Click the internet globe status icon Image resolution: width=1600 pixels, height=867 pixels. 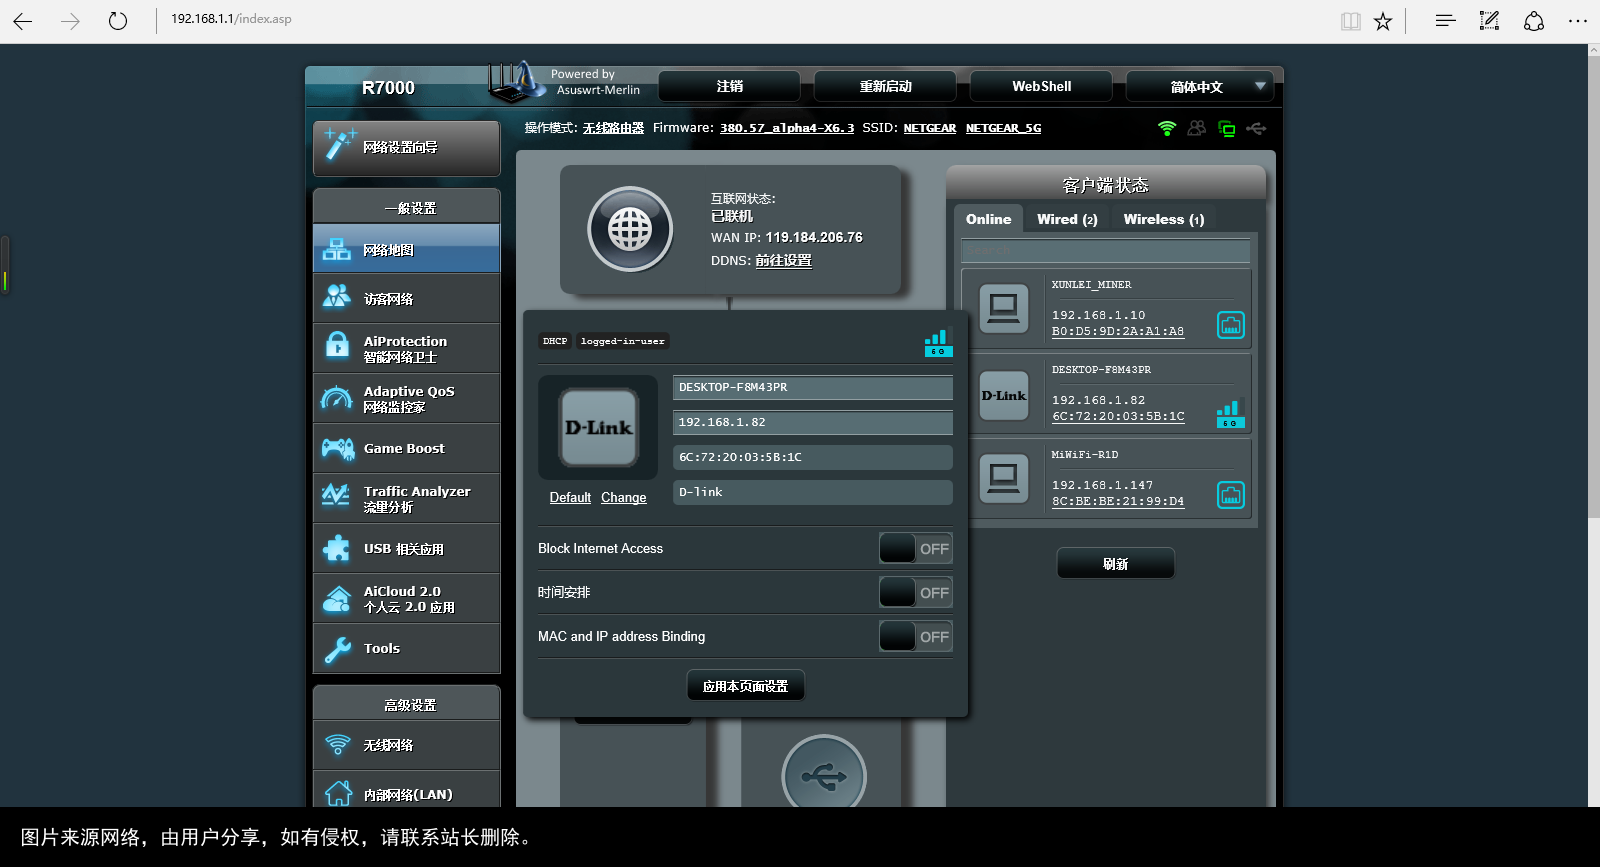coord(629,230)
